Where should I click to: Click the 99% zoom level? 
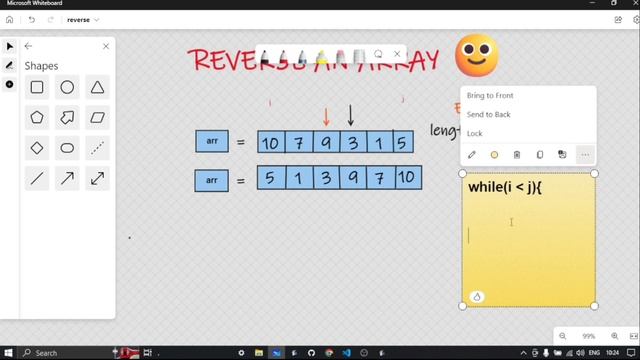coord(588,336)
